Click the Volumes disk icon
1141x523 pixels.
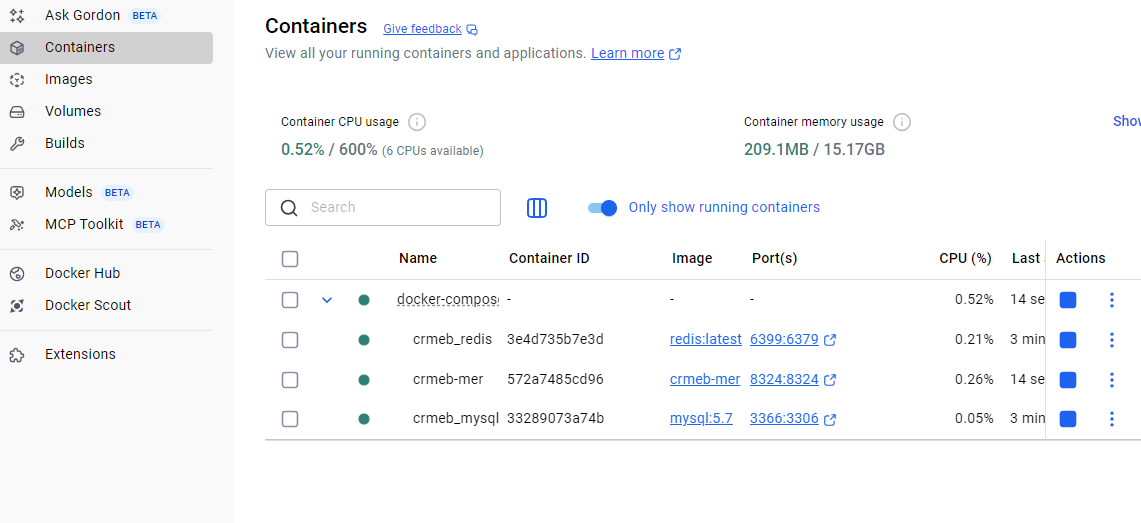pyautogui.click(x=17, y=112)
